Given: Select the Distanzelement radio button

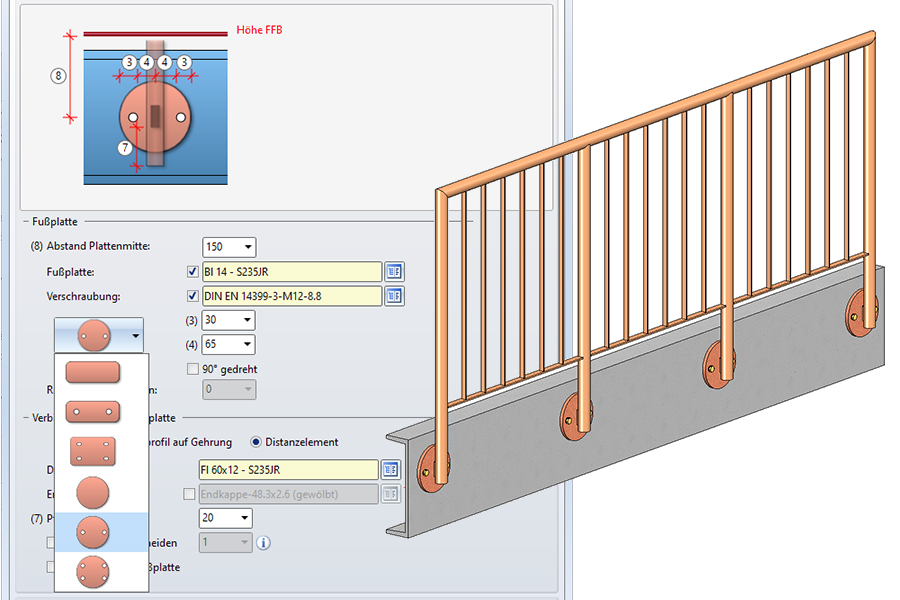Looking at the screenshot, I should (256, 442).
